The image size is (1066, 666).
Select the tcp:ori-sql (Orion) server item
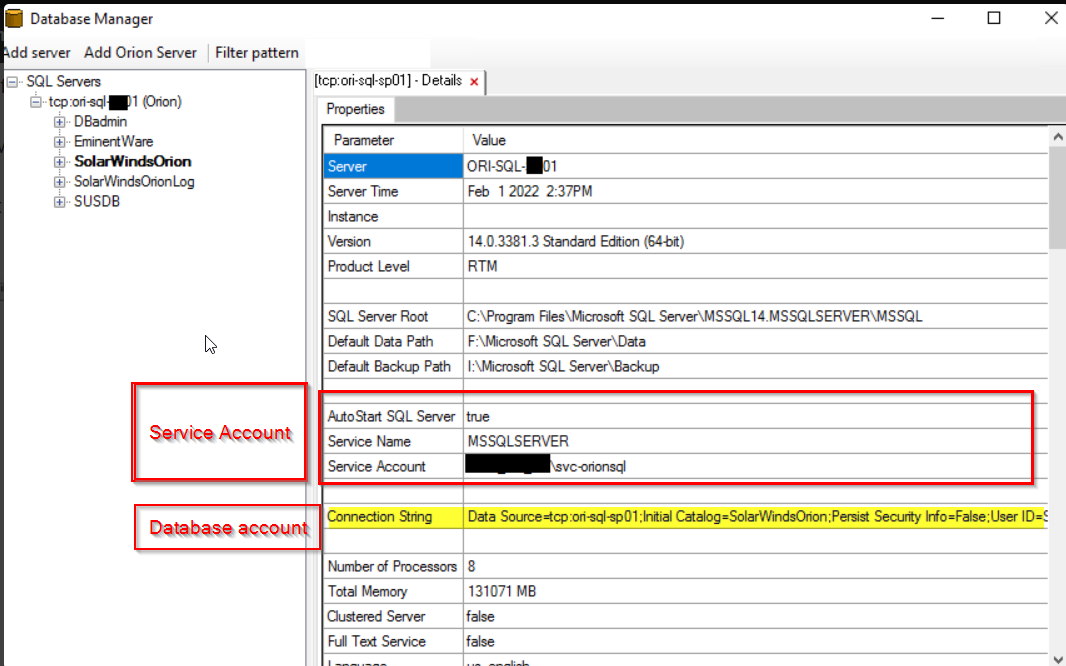pyautogui.click(x=115, y=102)
